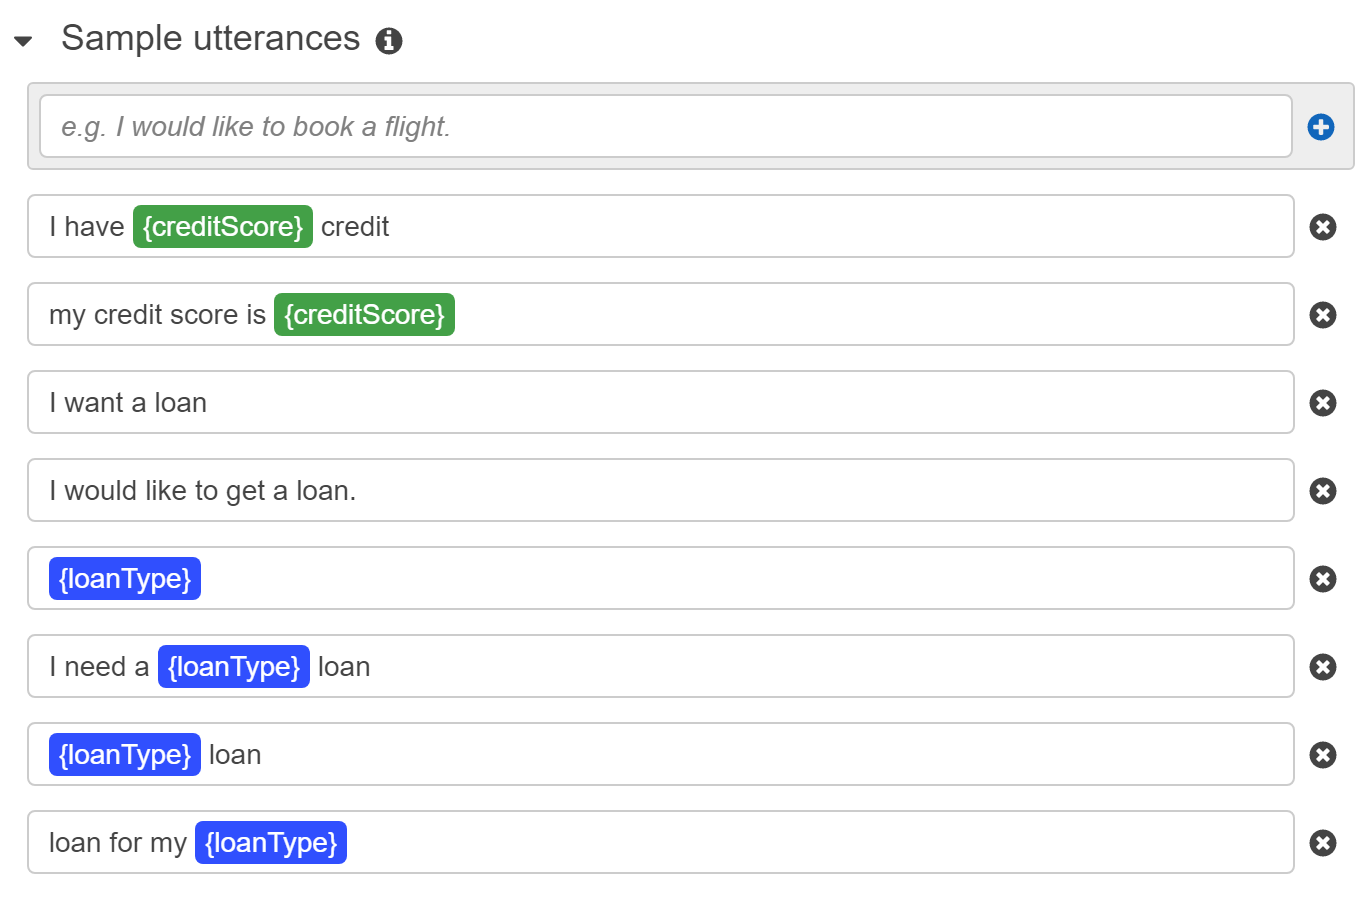
Task: Remove the "{loanType} loan" utterance
Action: (x=1322, y=755)
